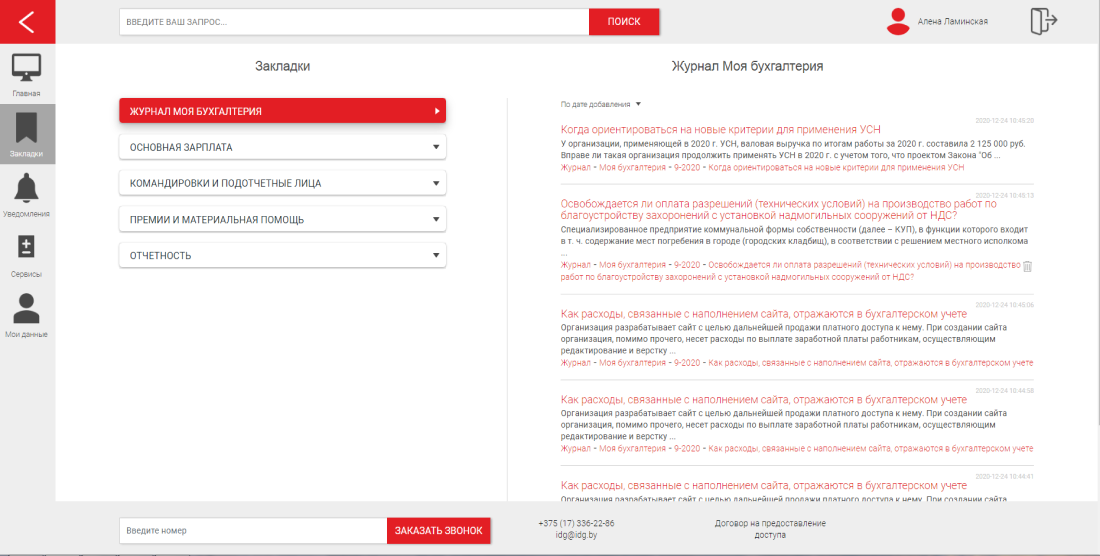Image resolution: width=1100 pixels, height=556 pixels.
Task: Open the Главная monitor icon
Action: (x=27, y=69)
